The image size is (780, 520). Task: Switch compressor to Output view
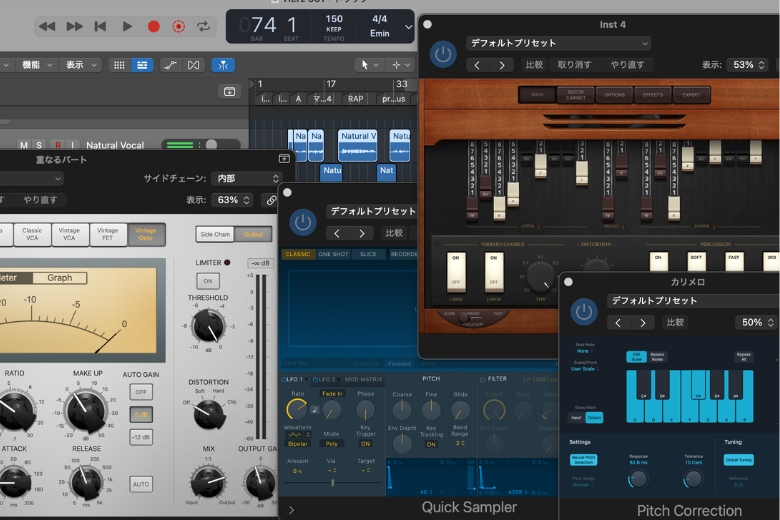click(253, 234)
